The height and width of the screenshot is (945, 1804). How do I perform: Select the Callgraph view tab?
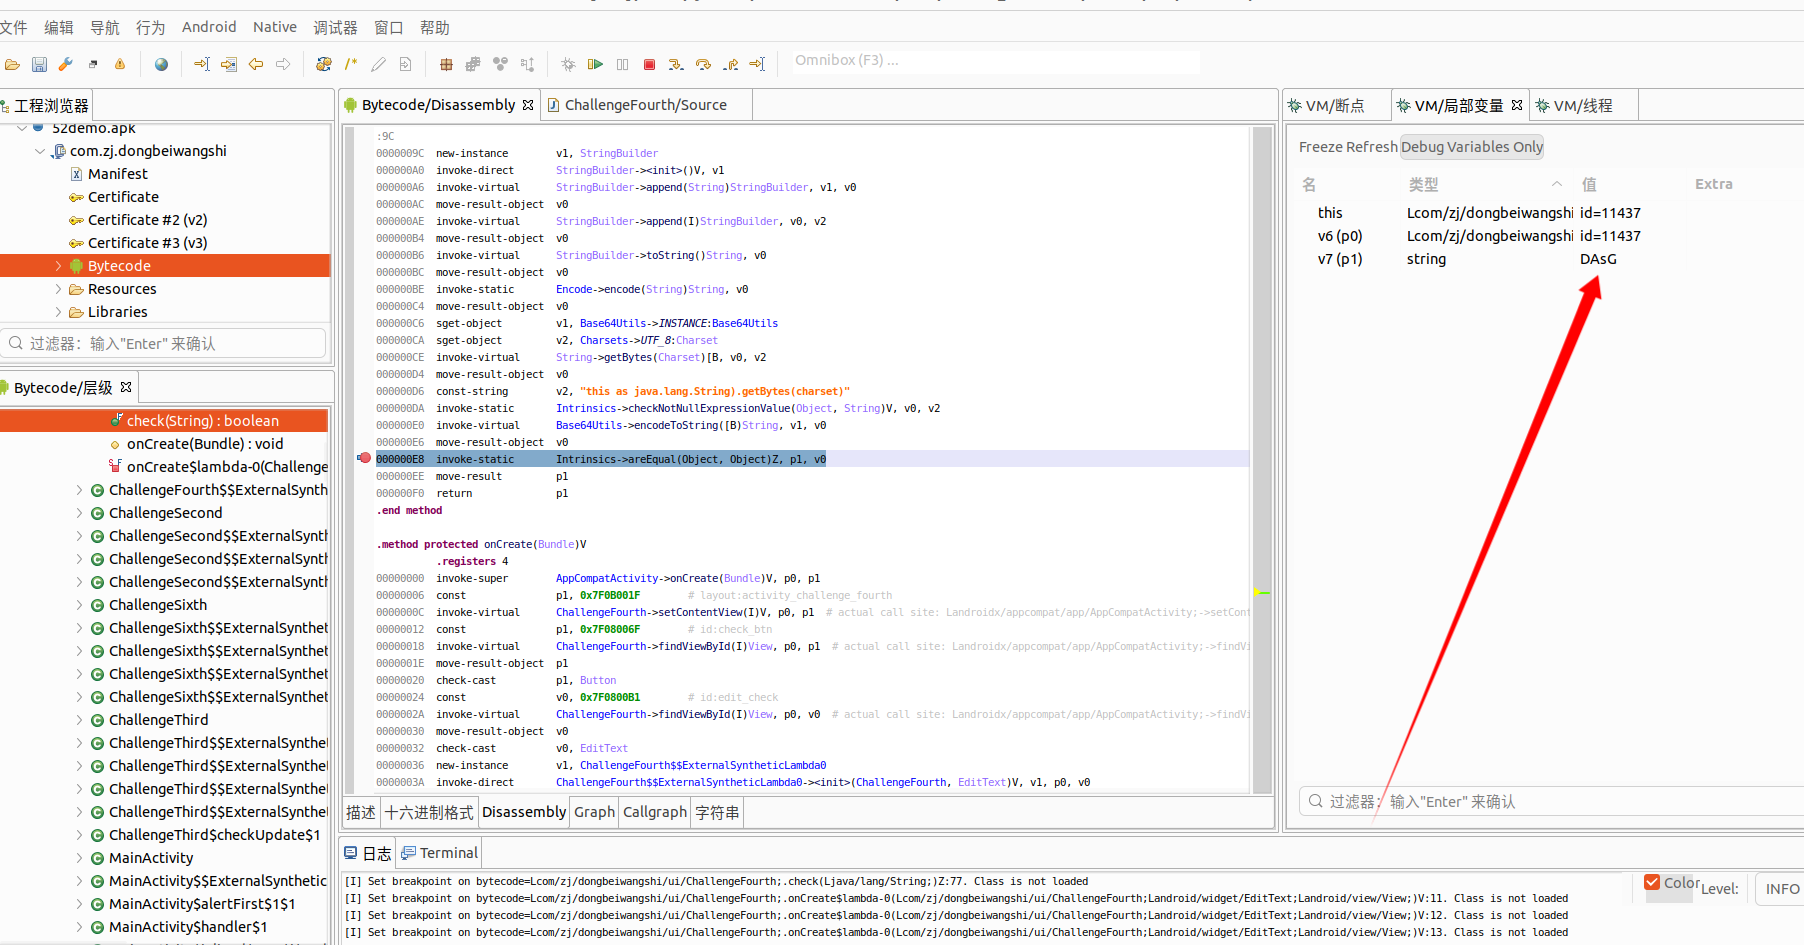point(655,812)
